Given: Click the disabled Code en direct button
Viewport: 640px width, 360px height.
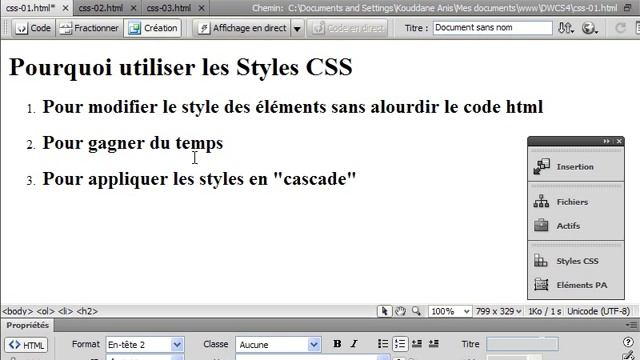Looking at the screenshot, I should [x=348, y=28].
